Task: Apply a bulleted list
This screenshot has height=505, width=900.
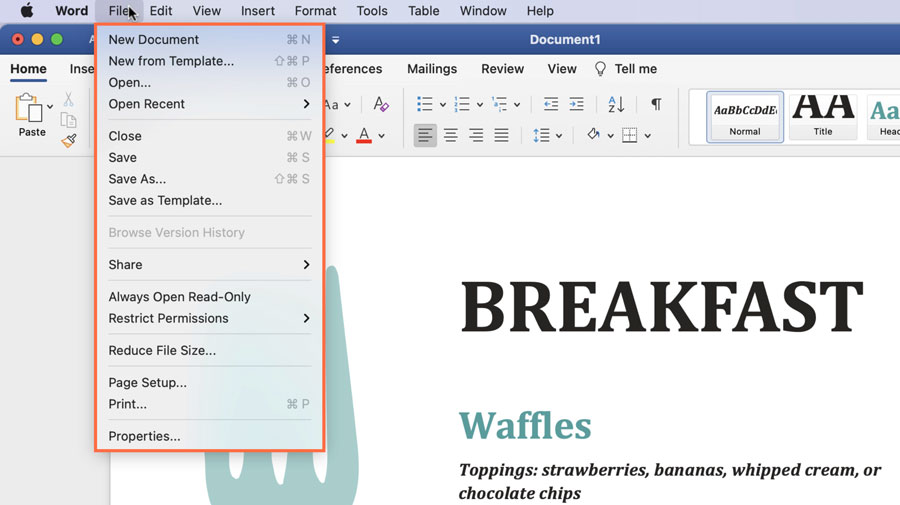Action: coord(425,104)
